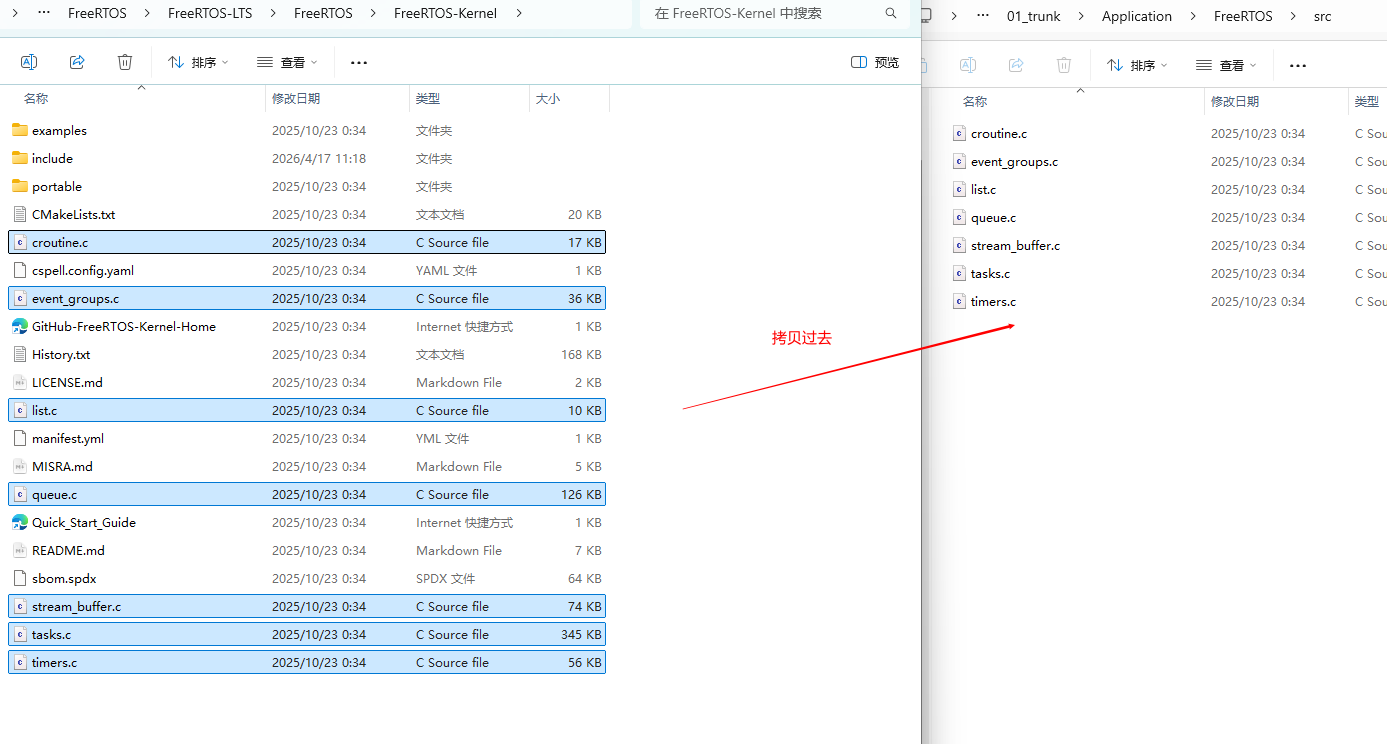Select croutine.c in src window
The image size is (1387, 744).
pyautogui.click(x=999, y=133)
